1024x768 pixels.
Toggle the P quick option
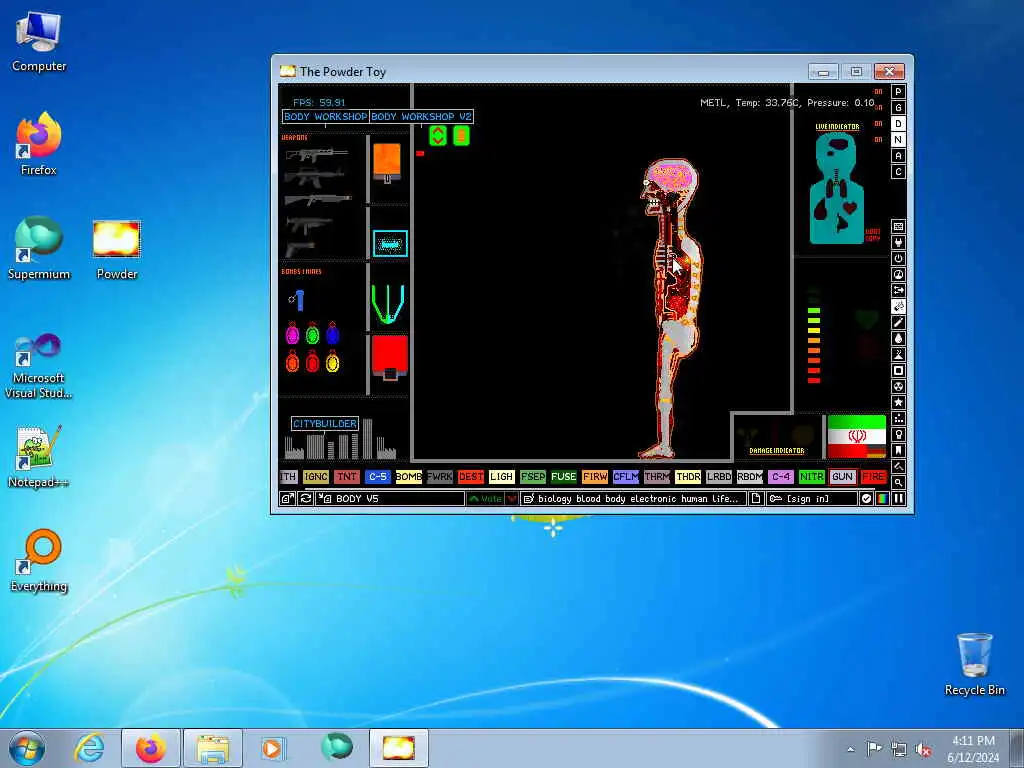click(x=898, y=91)
